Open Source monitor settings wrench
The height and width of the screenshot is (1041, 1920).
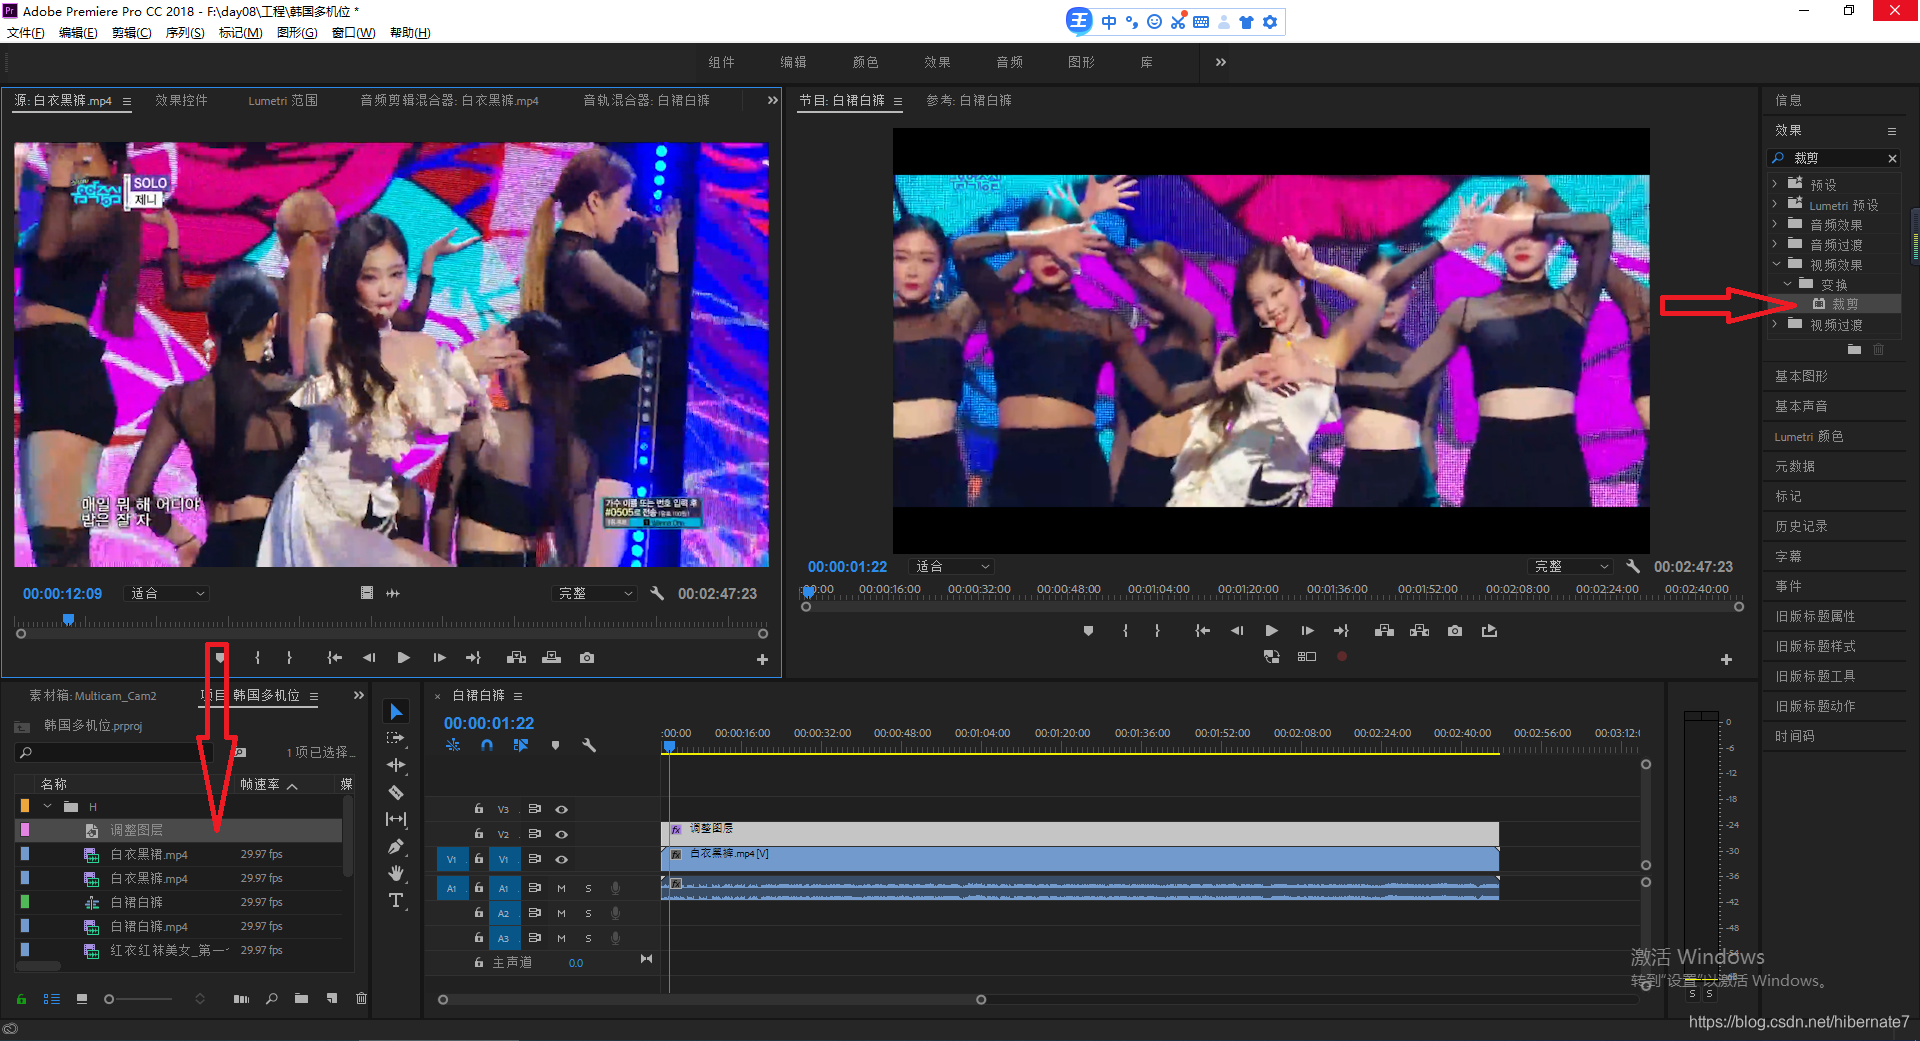point(657,593)
